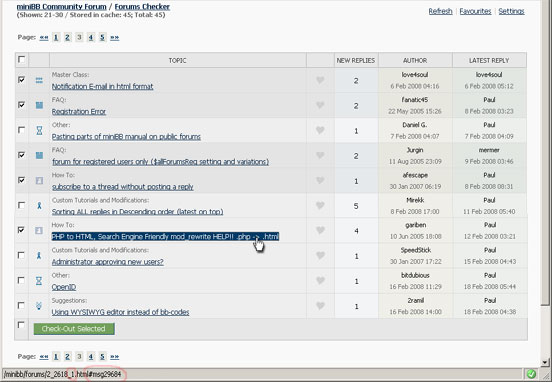Click the forum icon beside Registration Error topic
The width and height of the screenshot is (552, 382).
pos(39,105)
